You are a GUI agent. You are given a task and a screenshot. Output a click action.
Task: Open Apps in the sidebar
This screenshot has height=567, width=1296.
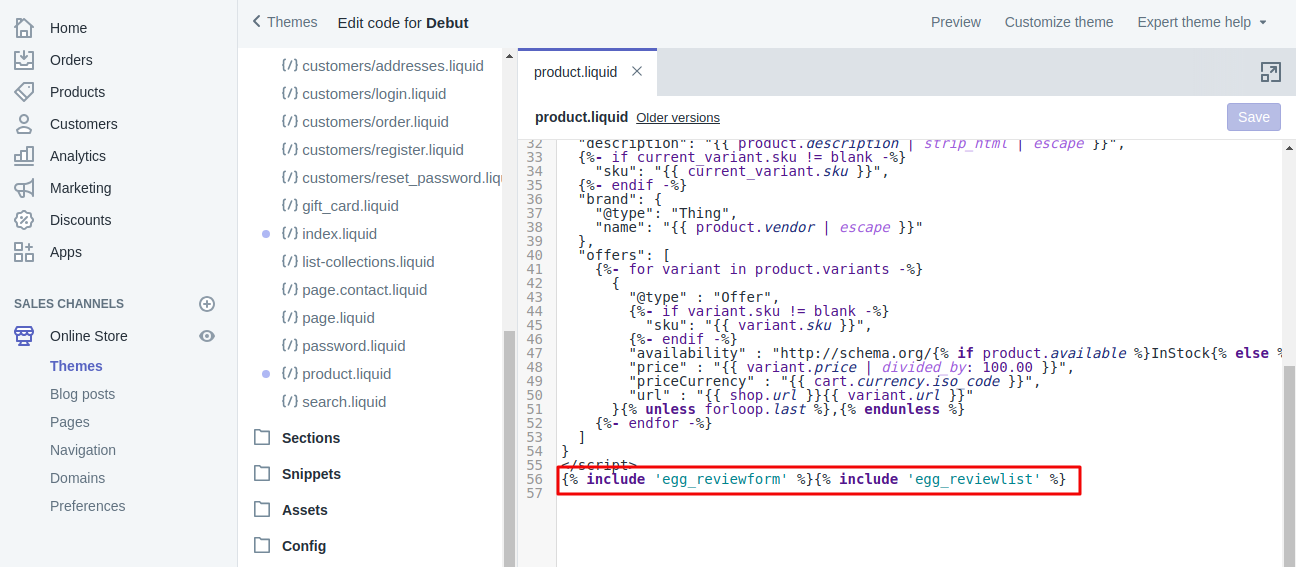(66, 252)
